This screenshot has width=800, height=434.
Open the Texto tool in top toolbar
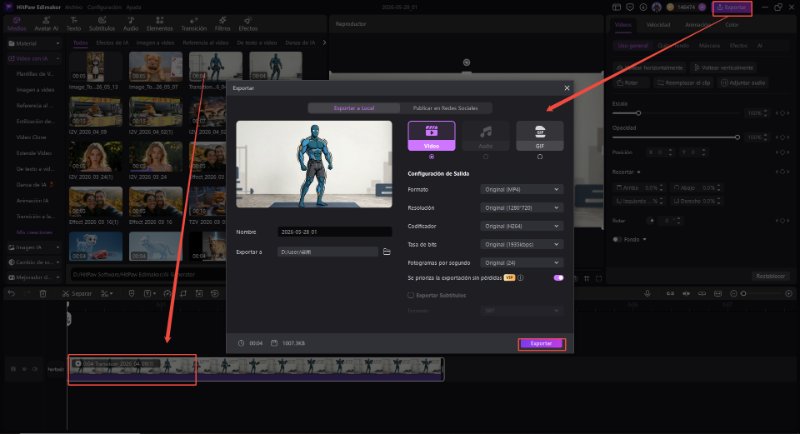[x=74, y=24]
